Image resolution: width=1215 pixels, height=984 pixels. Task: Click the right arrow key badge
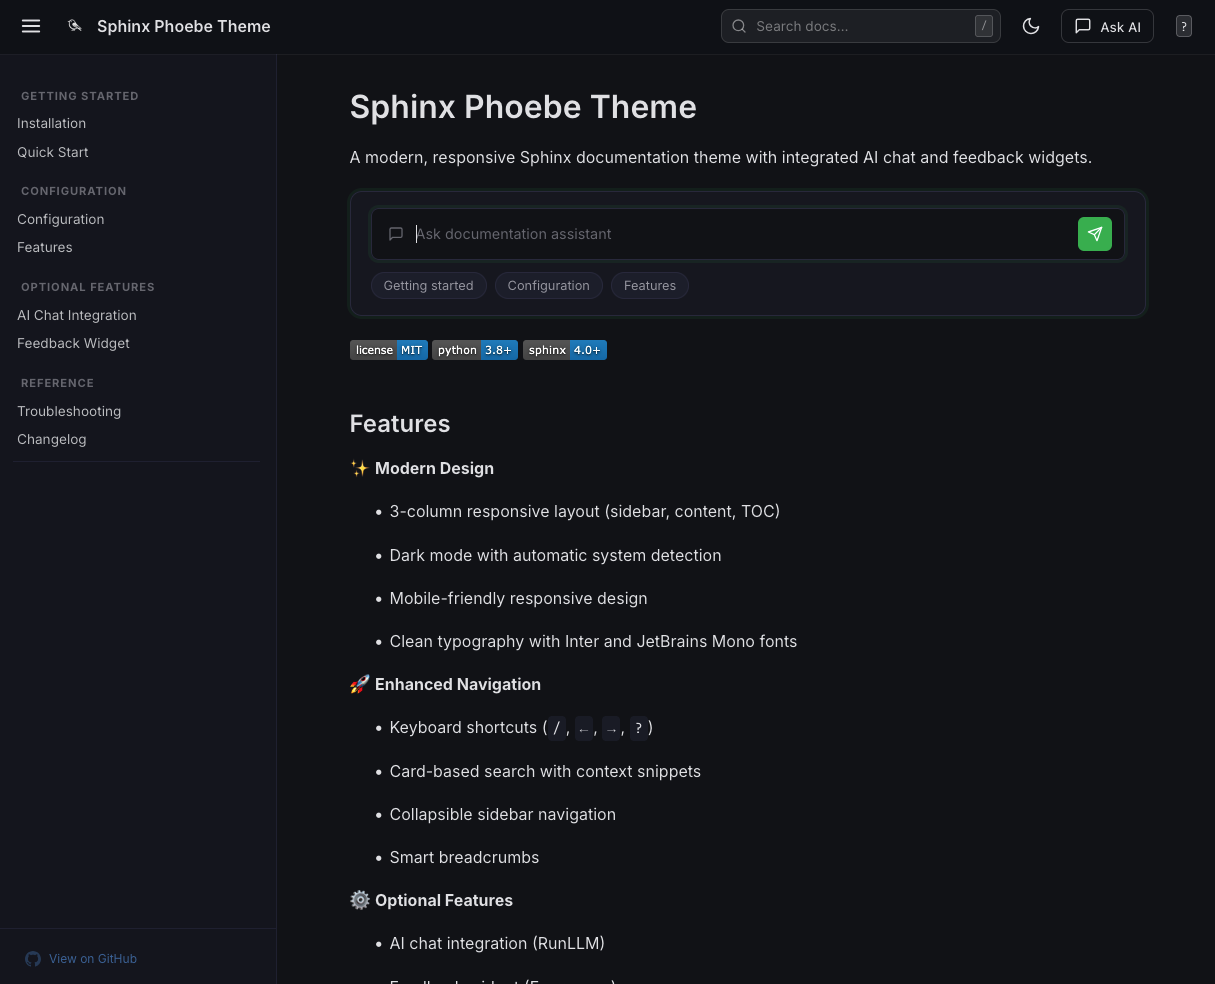[611, 728]
